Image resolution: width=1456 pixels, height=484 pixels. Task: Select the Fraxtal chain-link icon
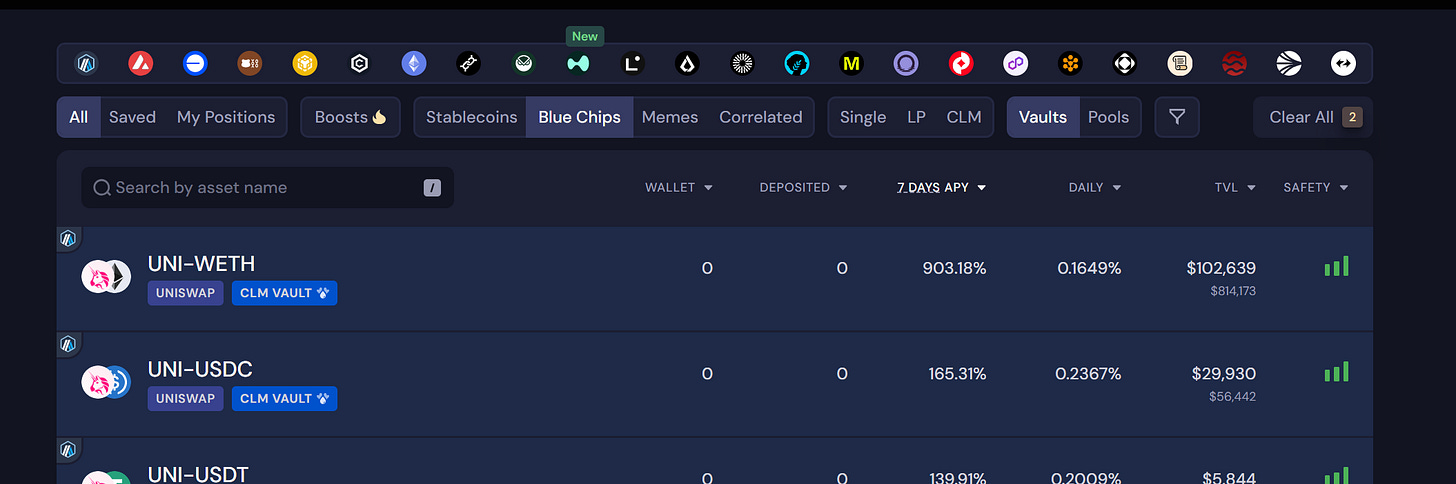(x=469, y=64)
